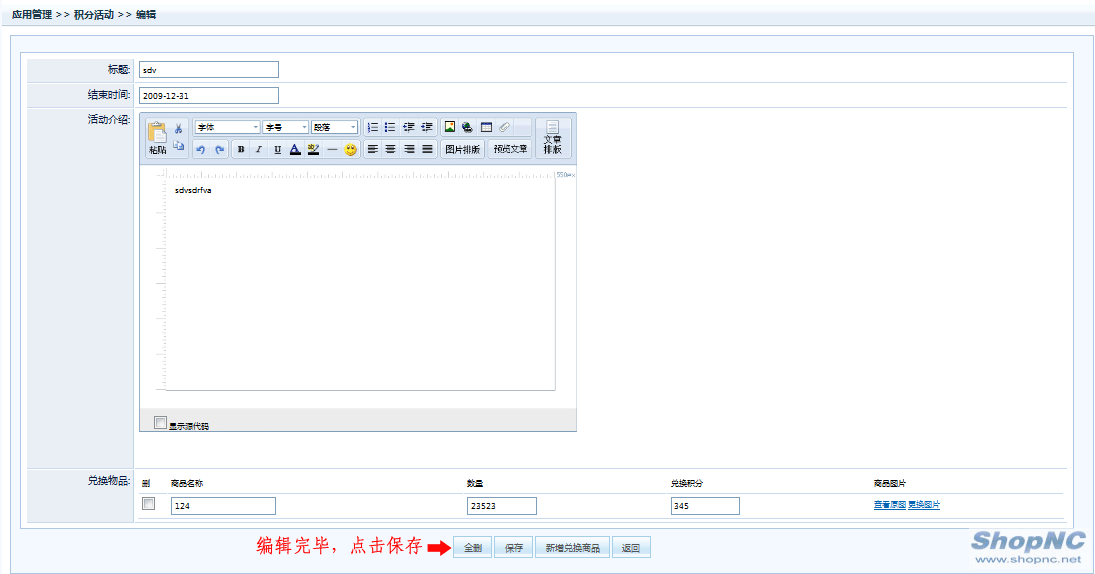Screen dimensions: 1095x574
Task: Insert a bulleted list
Action: 390,127
